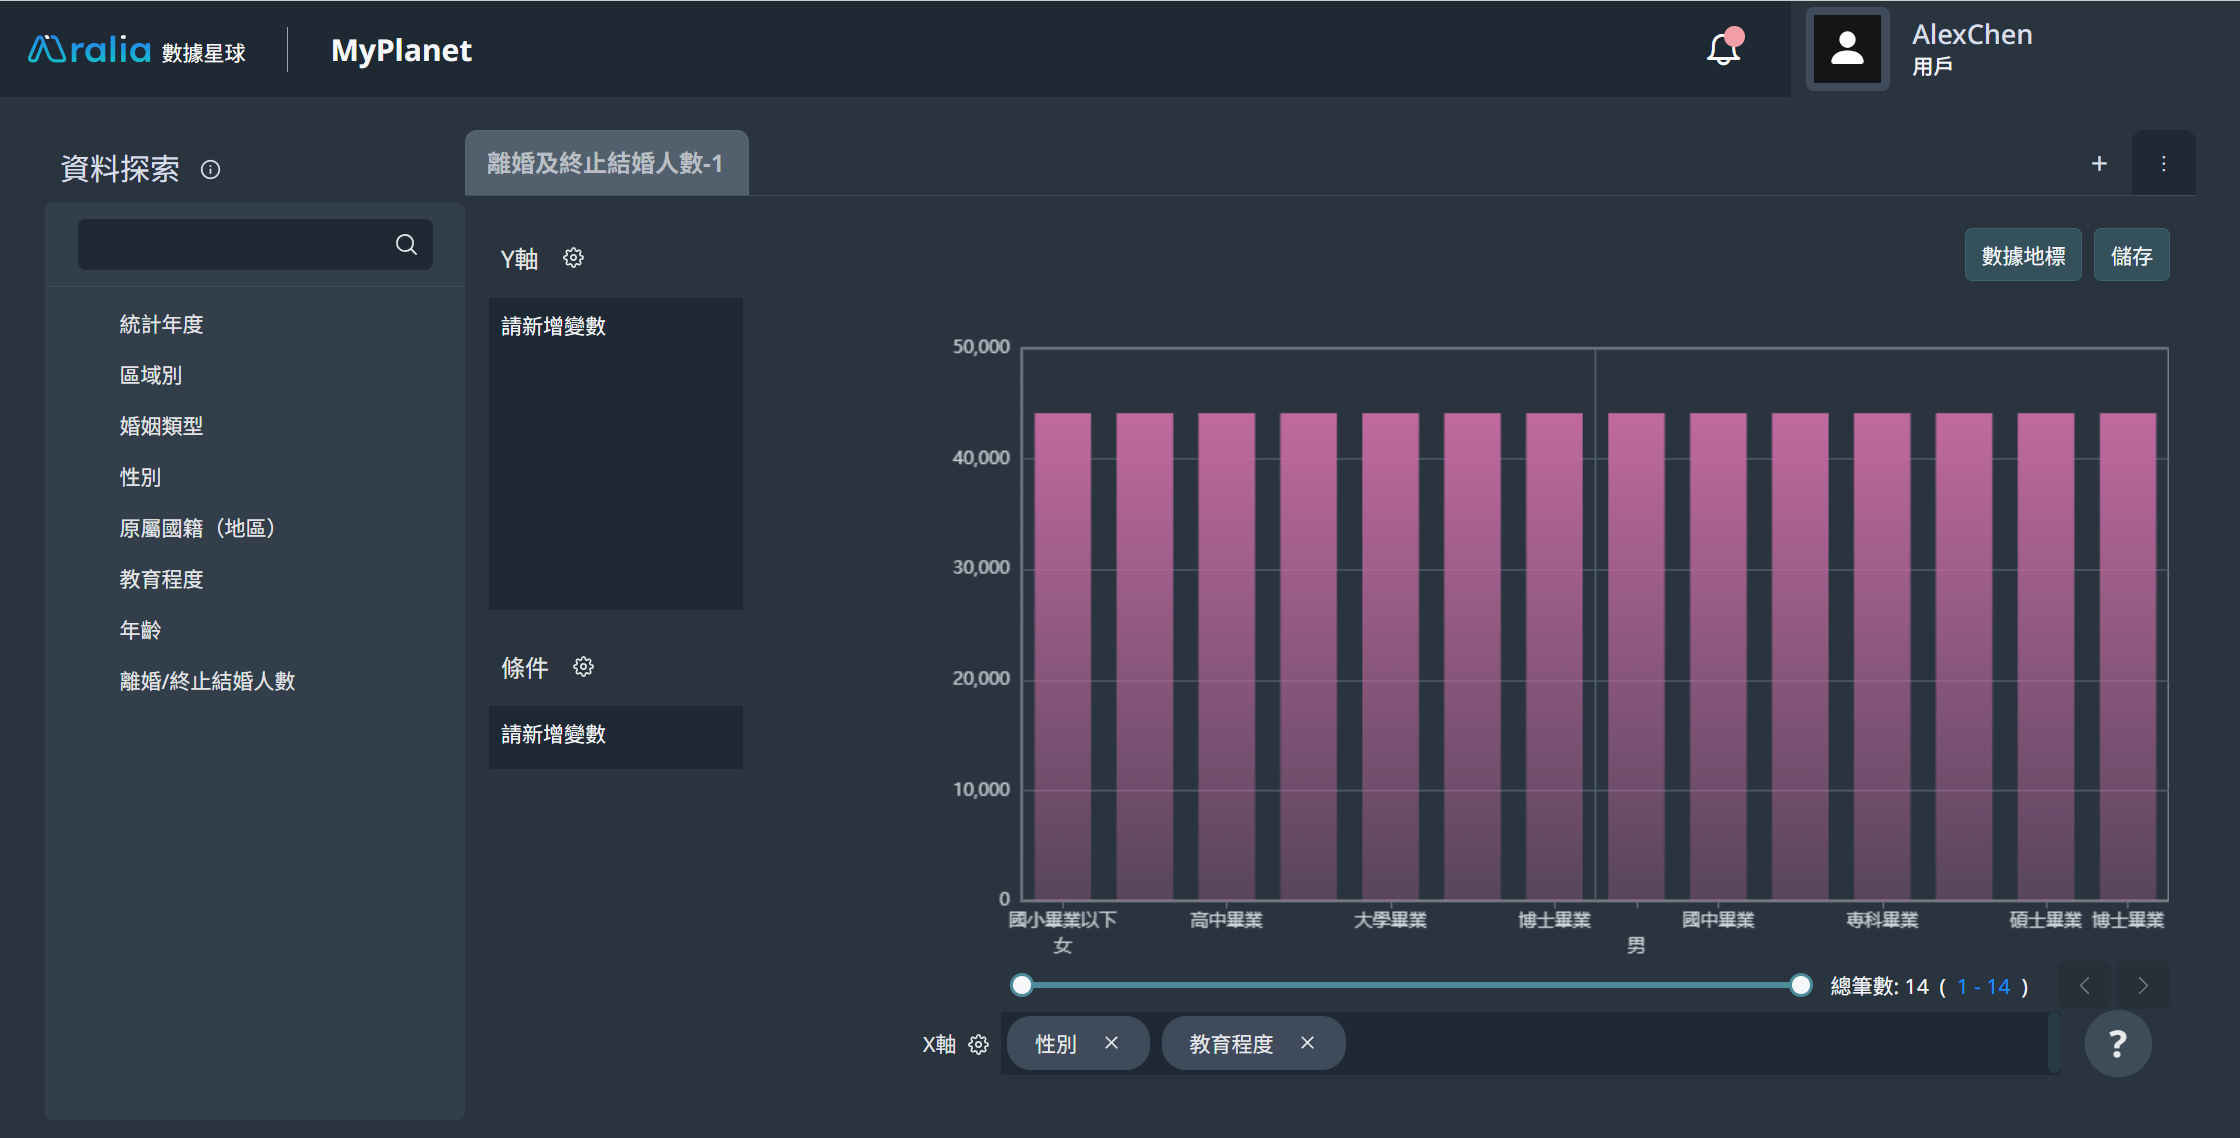
Task: Select 教育程度 variable in list
Action: point(161,579)
